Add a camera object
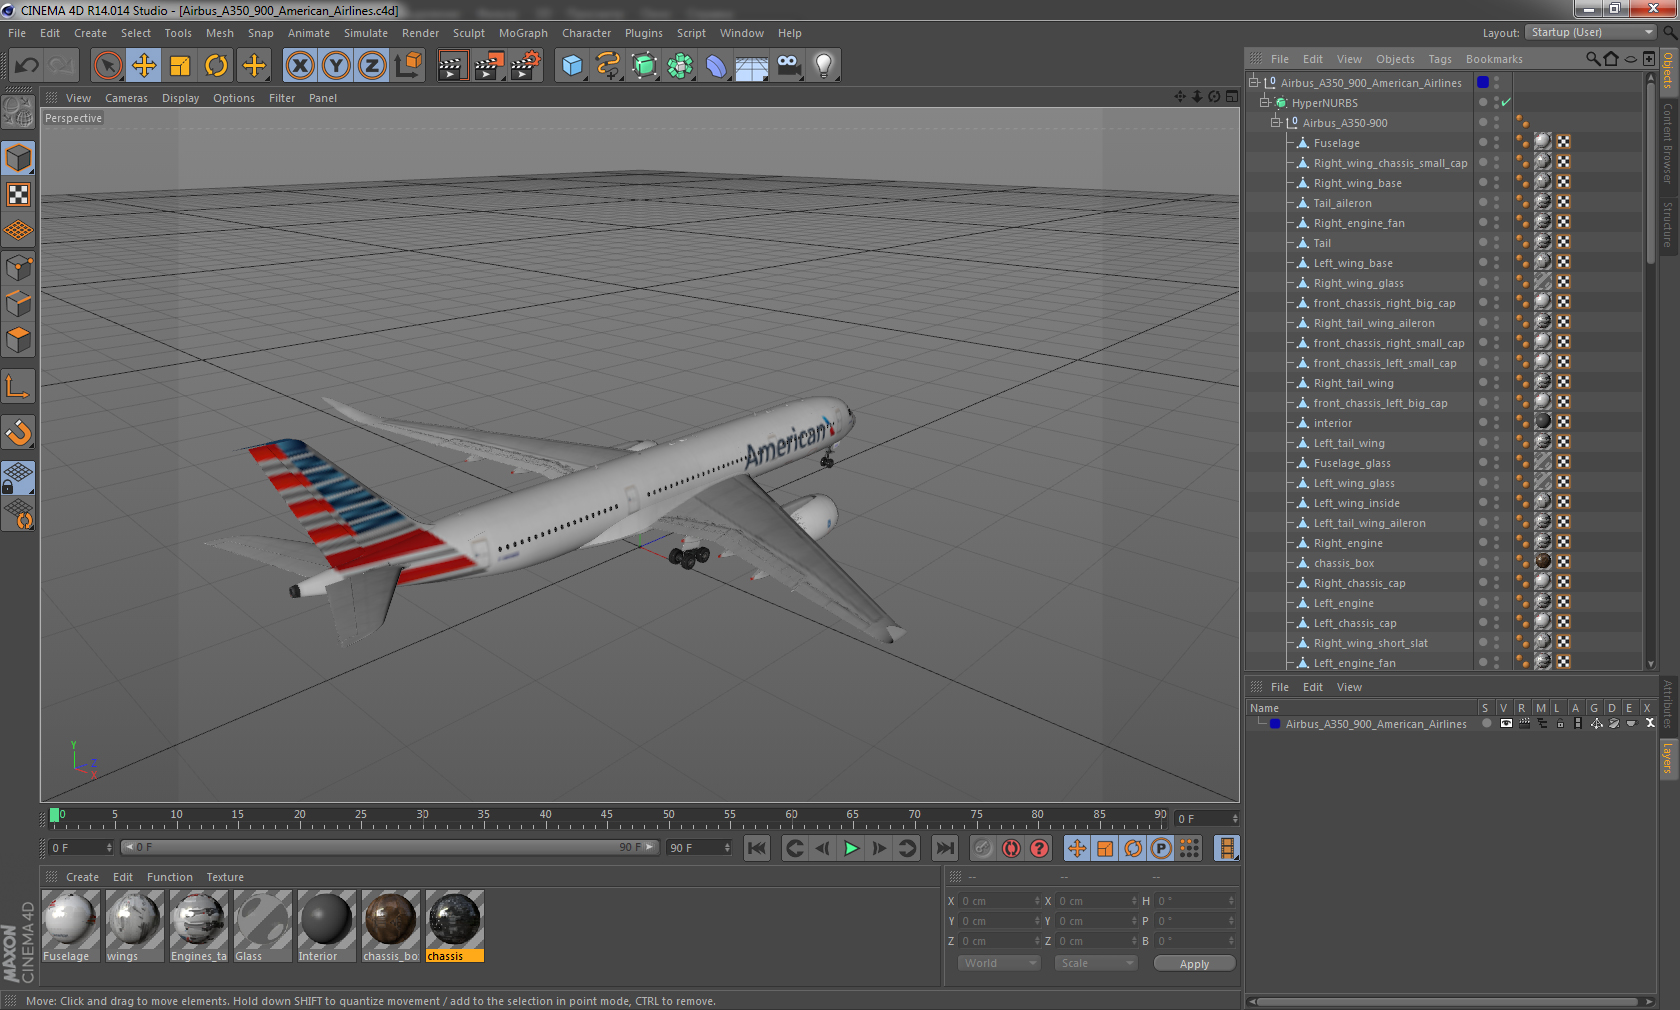Image resolution: width=1680 pixels, height=1010 pixels. (788, 66)
